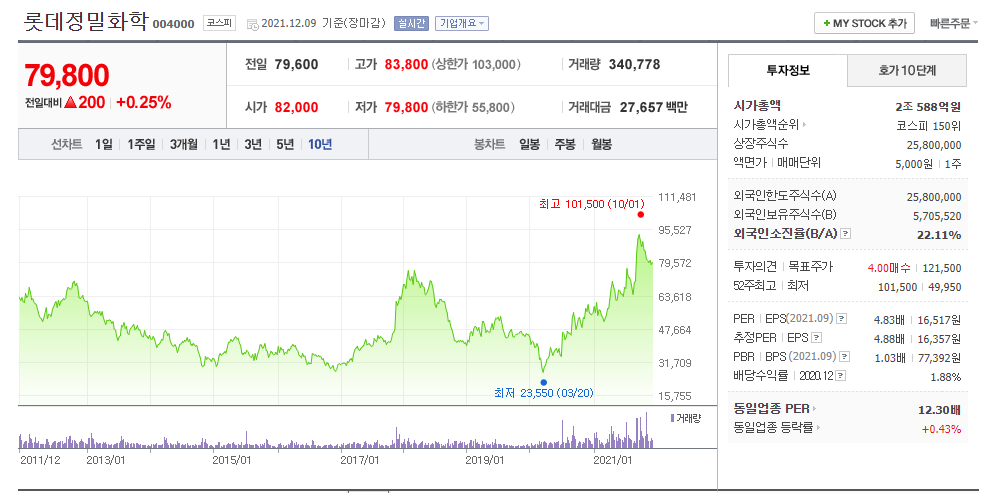Click the 5,705,520 foreign-held shares value

point(935,216)
